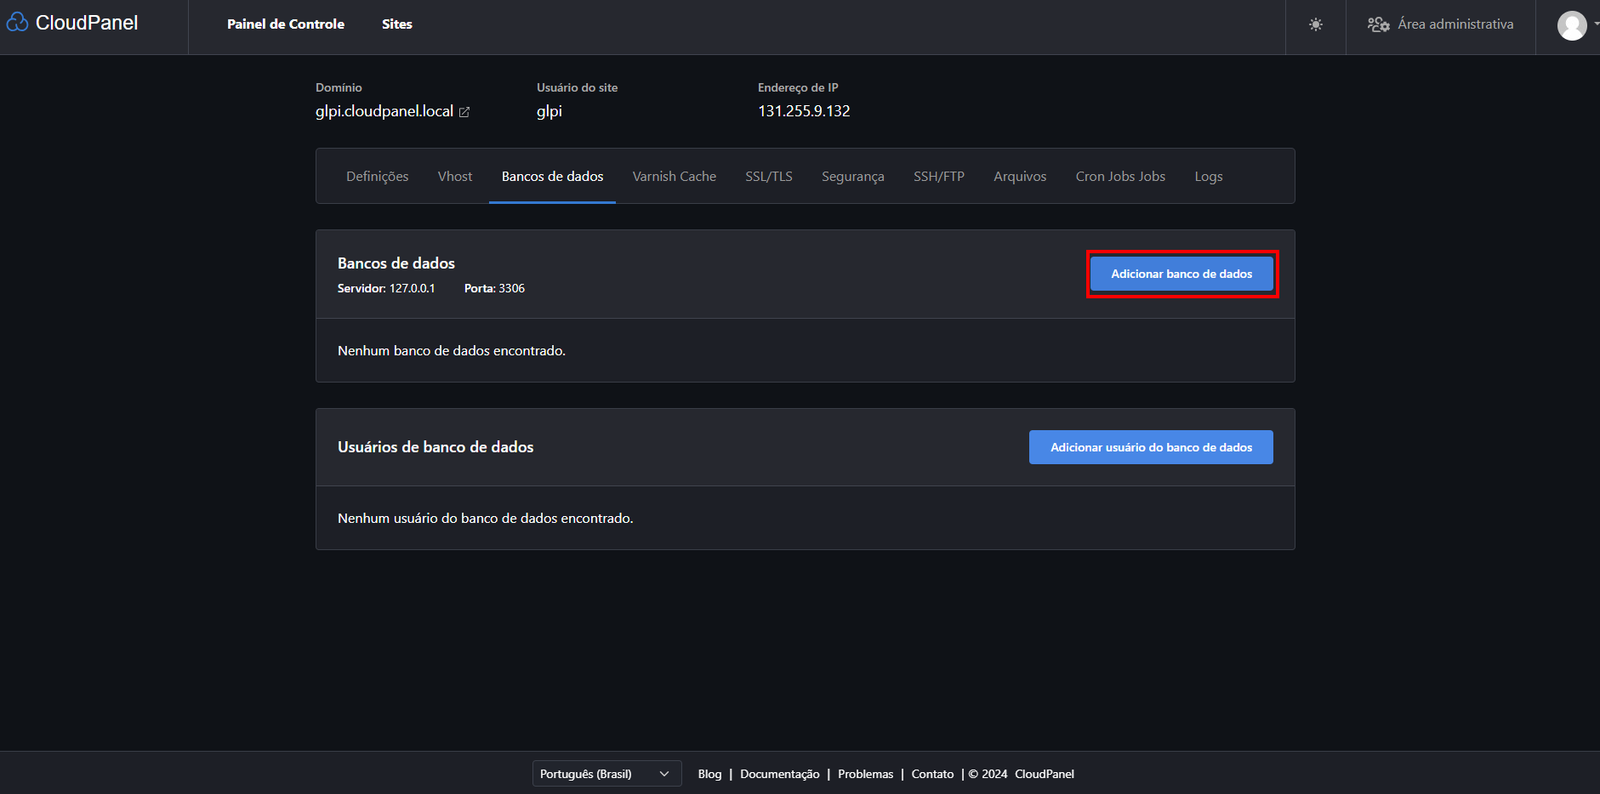Open the user avatar account menu
This screenshot has height=794, width=1600.
[1572, 25]
